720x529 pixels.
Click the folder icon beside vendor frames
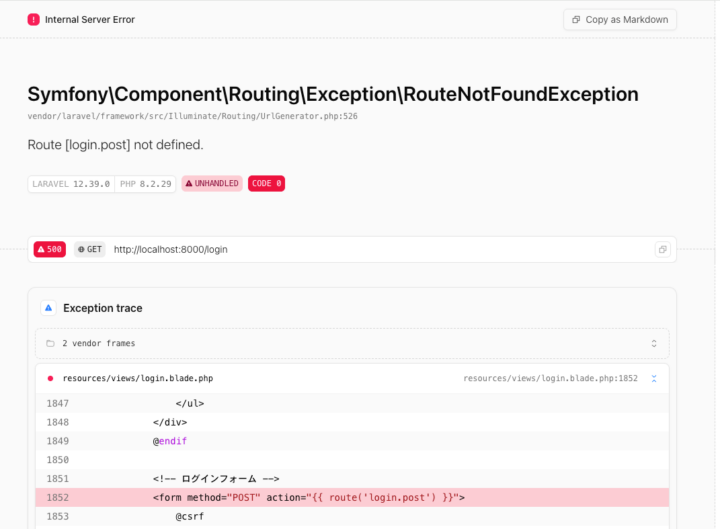[x=50, y=343]
